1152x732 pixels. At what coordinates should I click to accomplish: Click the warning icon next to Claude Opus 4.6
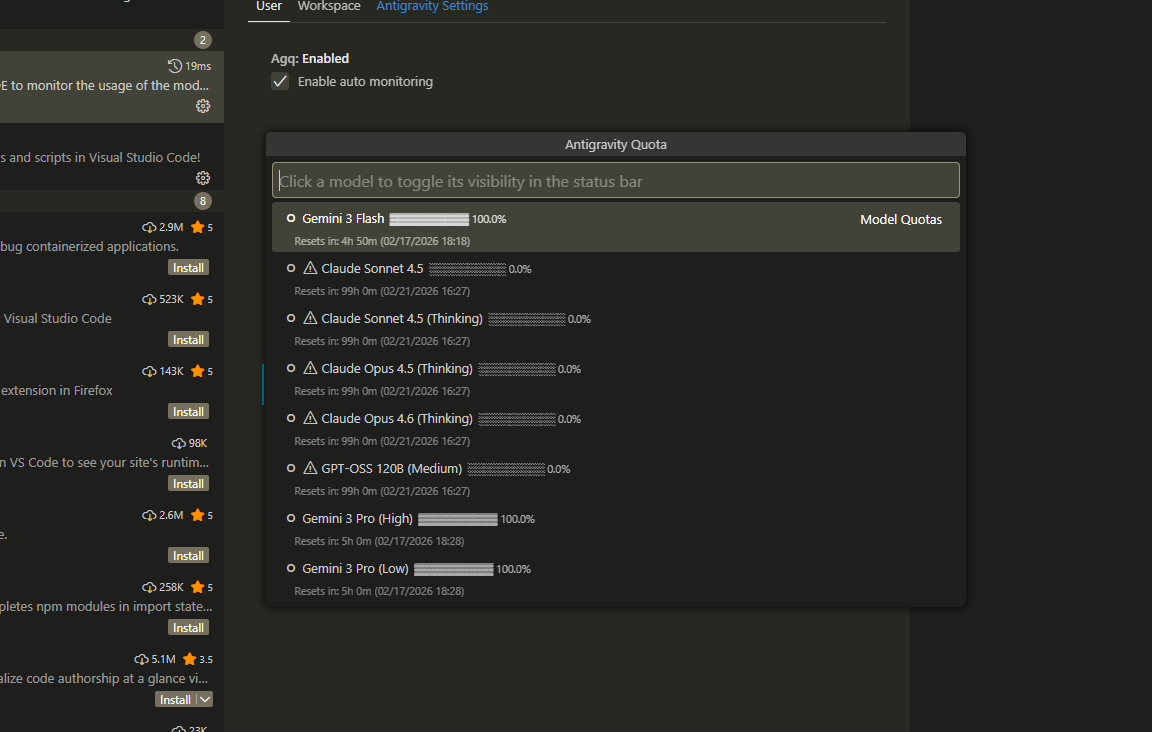[x=310, y=418]
